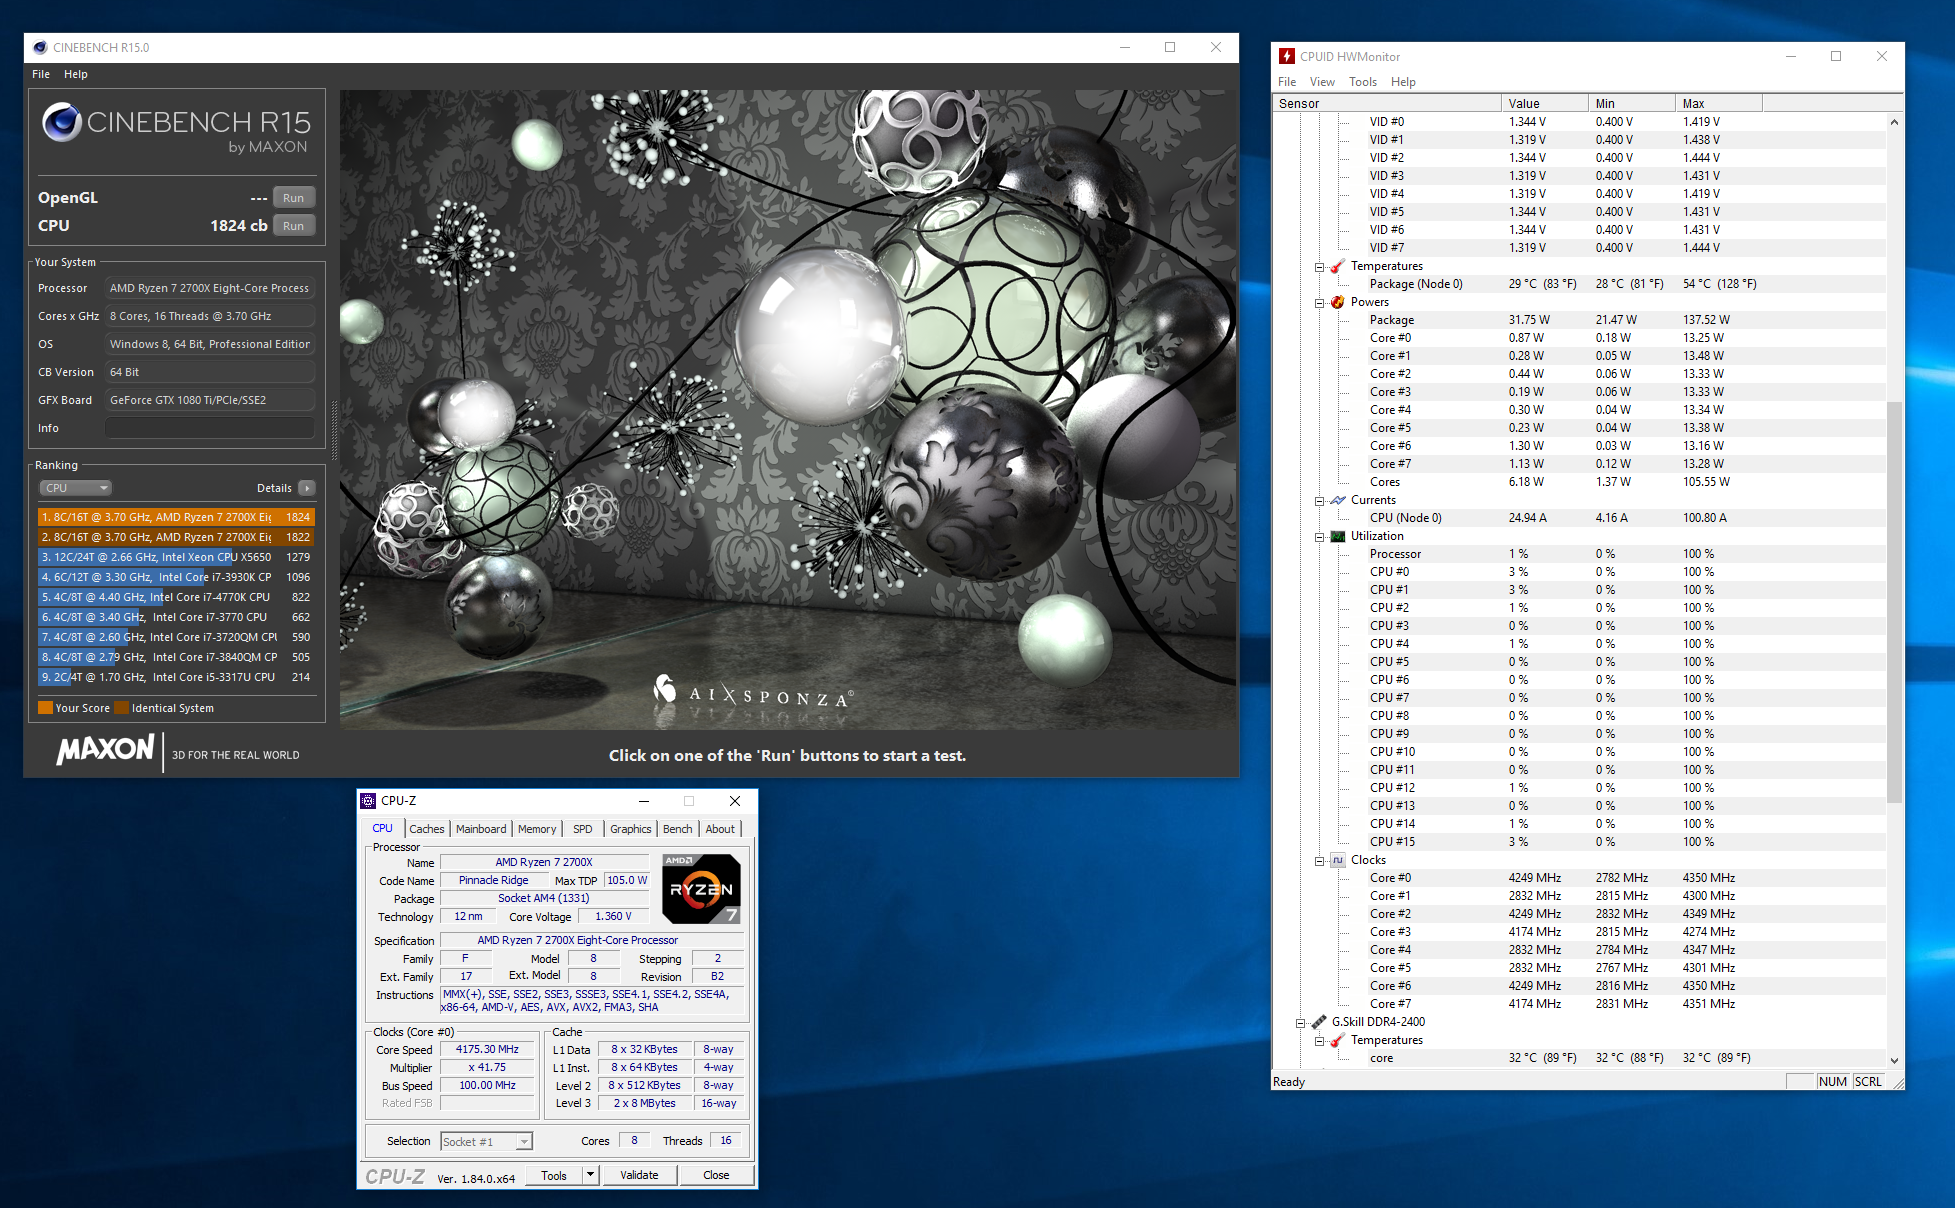The image size is (1955, 1208).
Task: Open the Help menu in Cinebench
Action: click(x=76, y=74)
